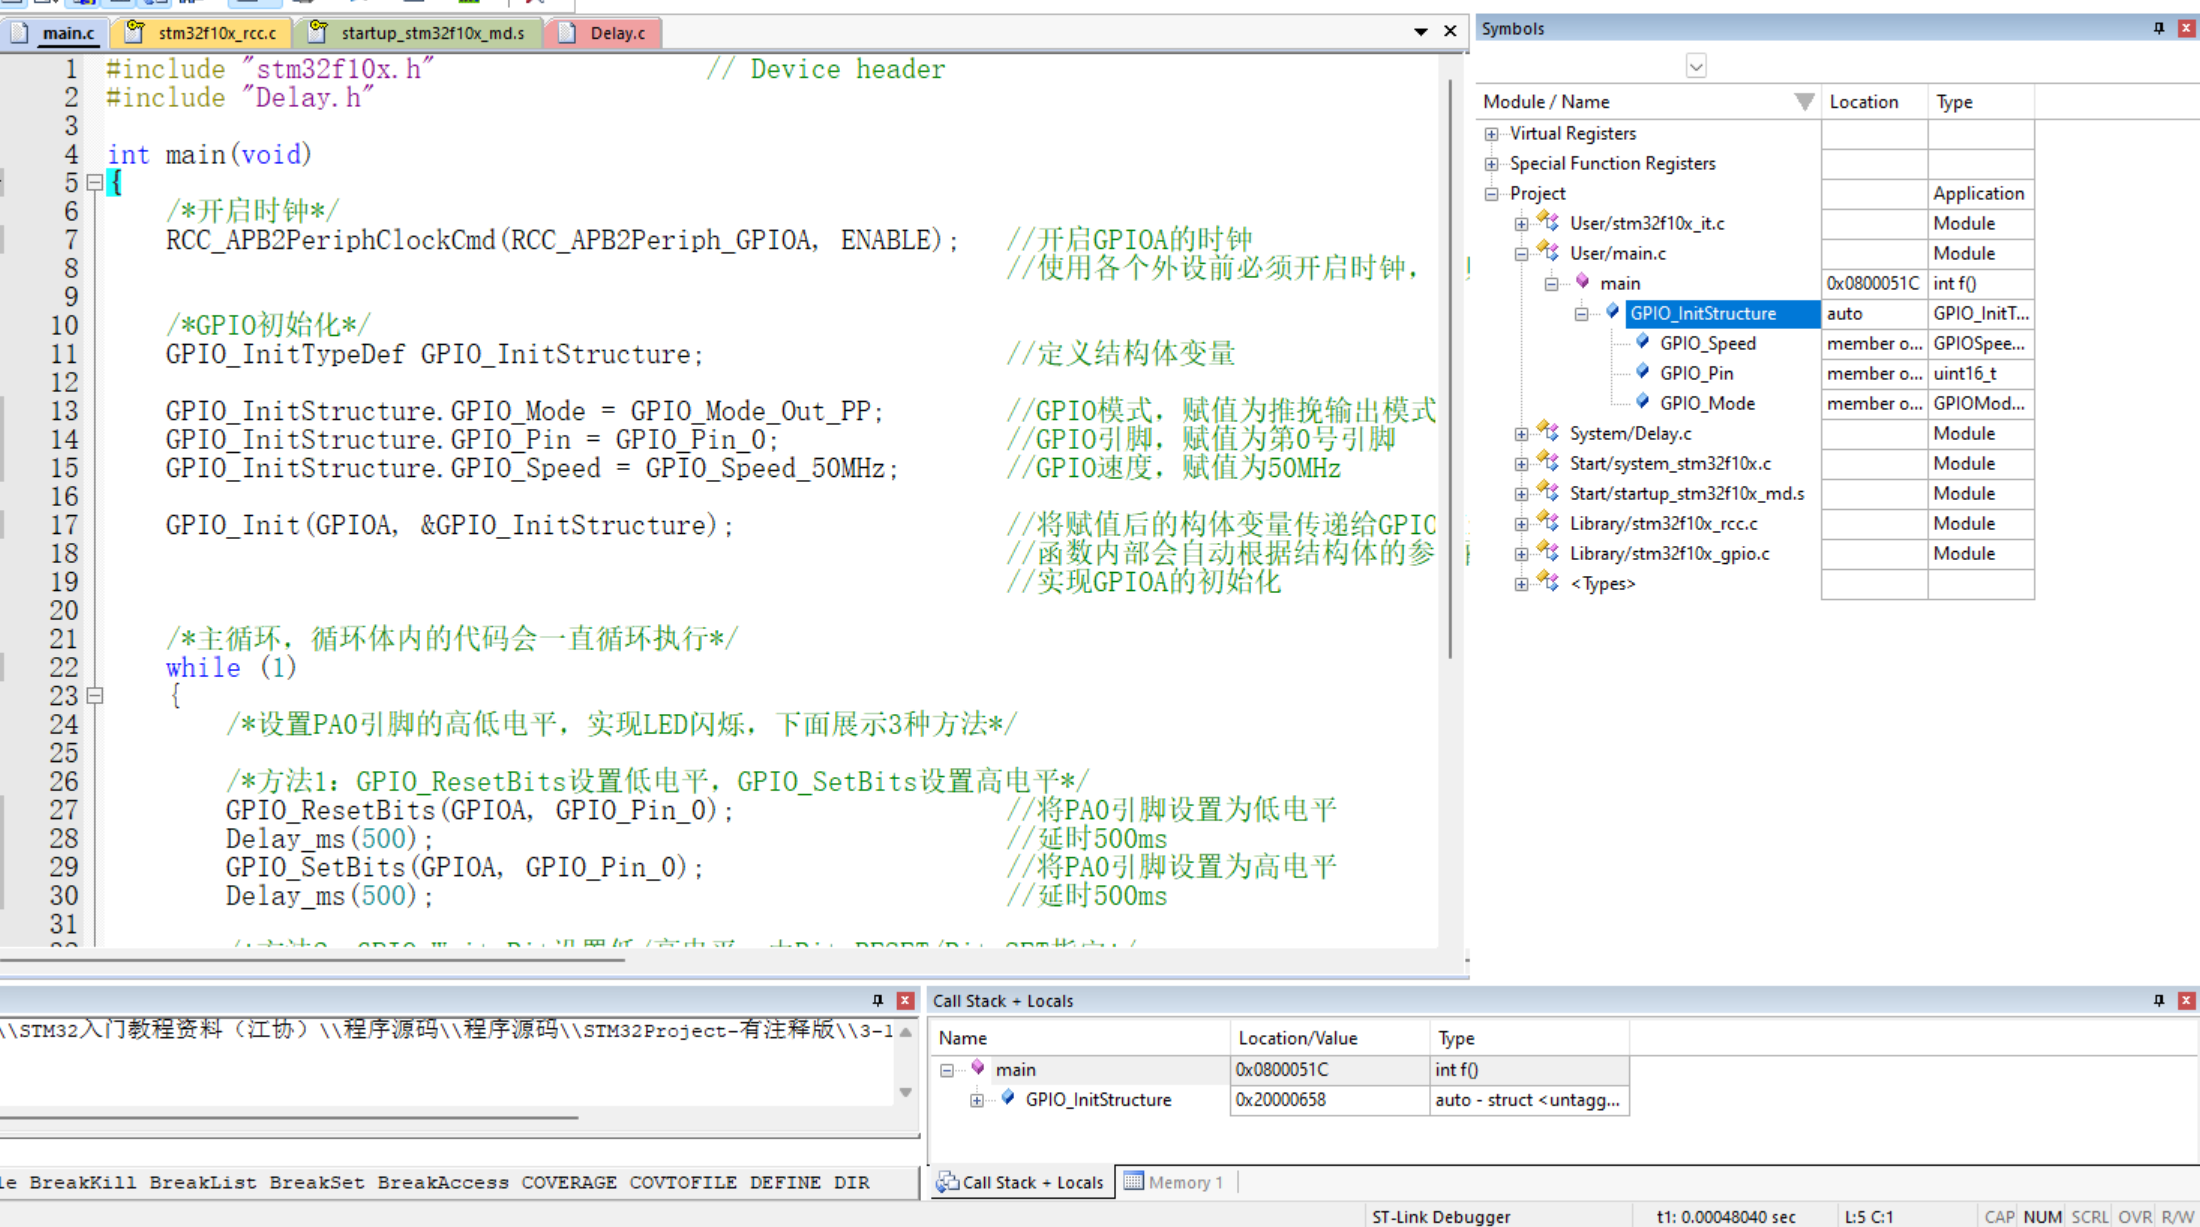Open the editor tab list dropdown arrow
The height and width of the screenshot is (1227, 2200).
click(x=1420, y=32)
